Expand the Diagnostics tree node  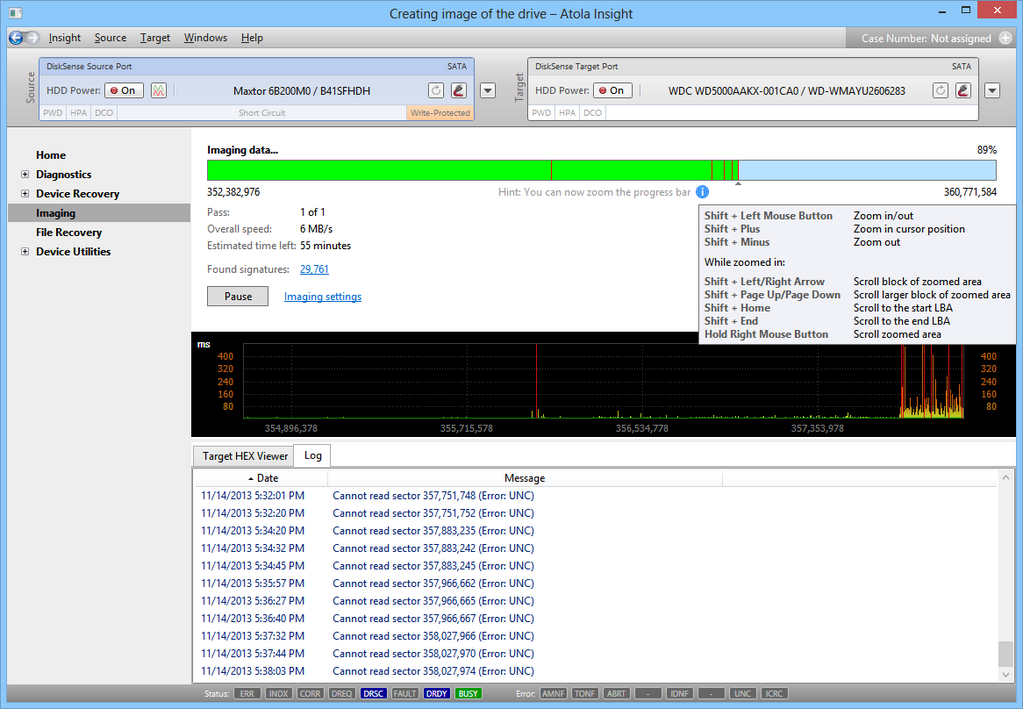coord(25,174)
